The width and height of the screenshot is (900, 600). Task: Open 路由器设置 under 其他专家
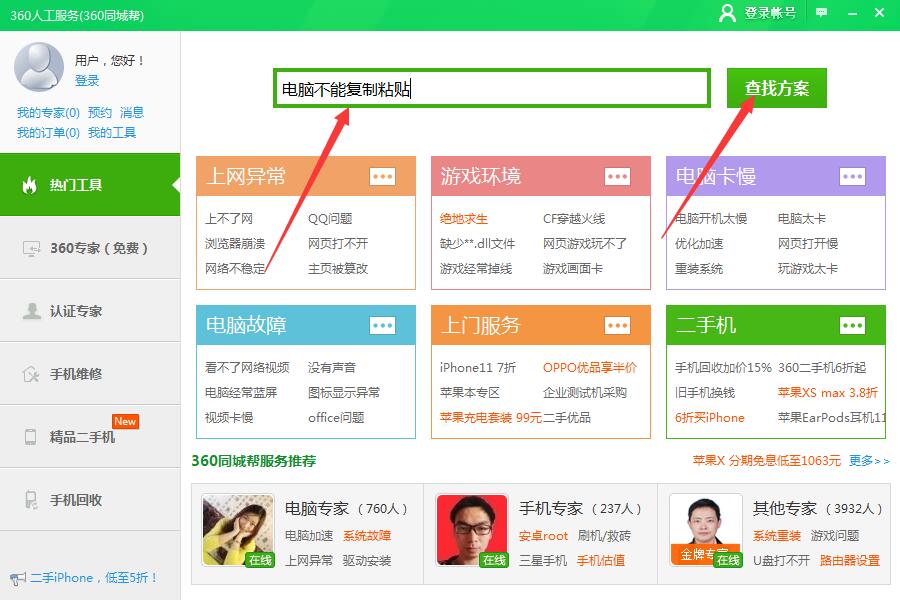coord(850,560)
